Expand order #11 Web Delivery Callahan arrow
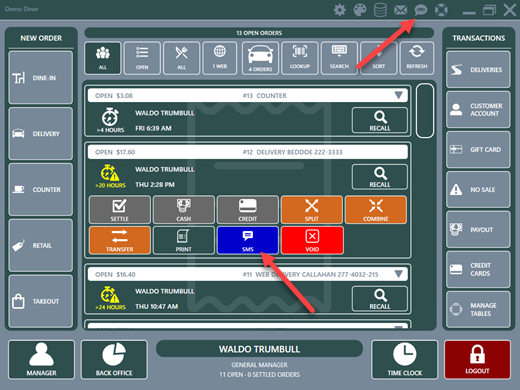This screenshot has width=520, height=390. pyautogui.click(x=398, y=274)
